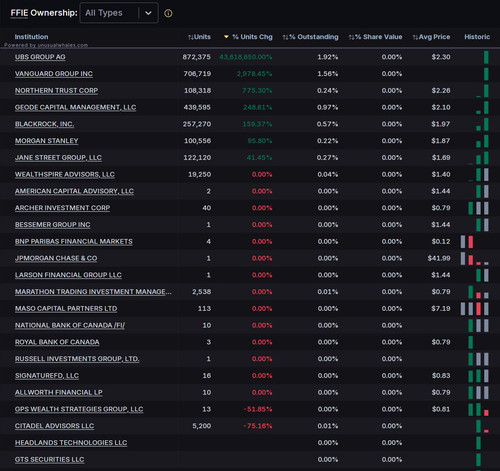
Task: Click UBS GROUP AG historic bar chart
Action: [486, 57]
